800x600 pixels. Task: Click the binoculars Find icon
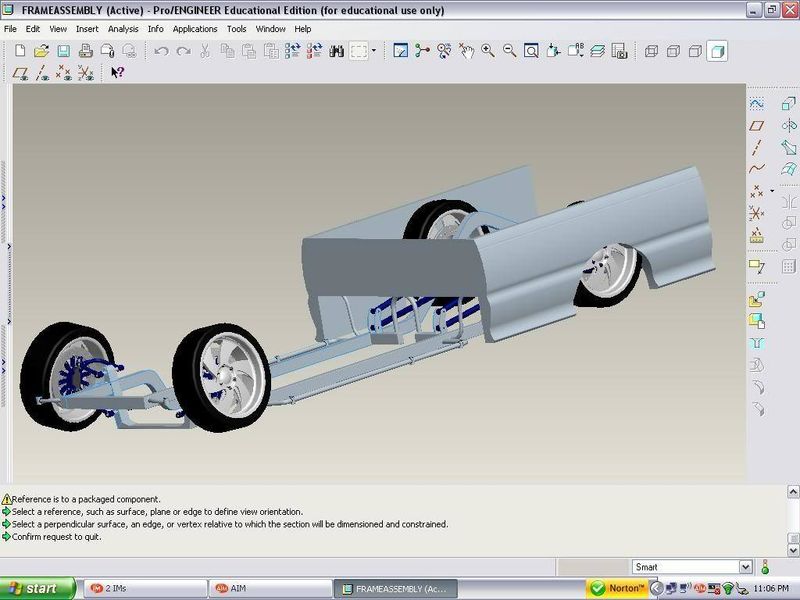tap(337, 51)
